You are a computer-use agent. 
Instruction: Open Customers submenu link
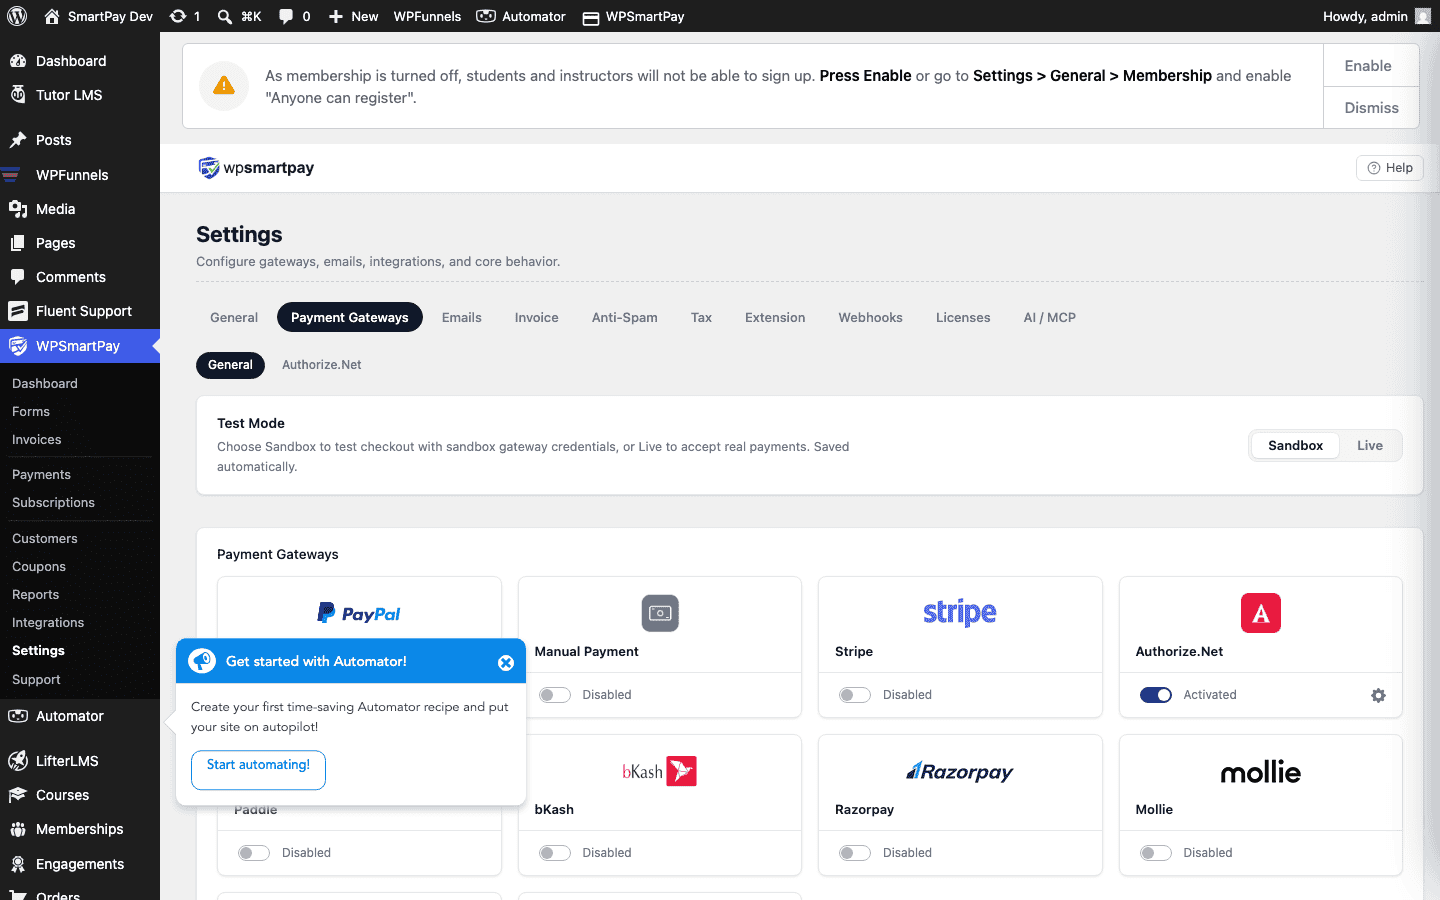pyautogui.click(x=45, y=538)
